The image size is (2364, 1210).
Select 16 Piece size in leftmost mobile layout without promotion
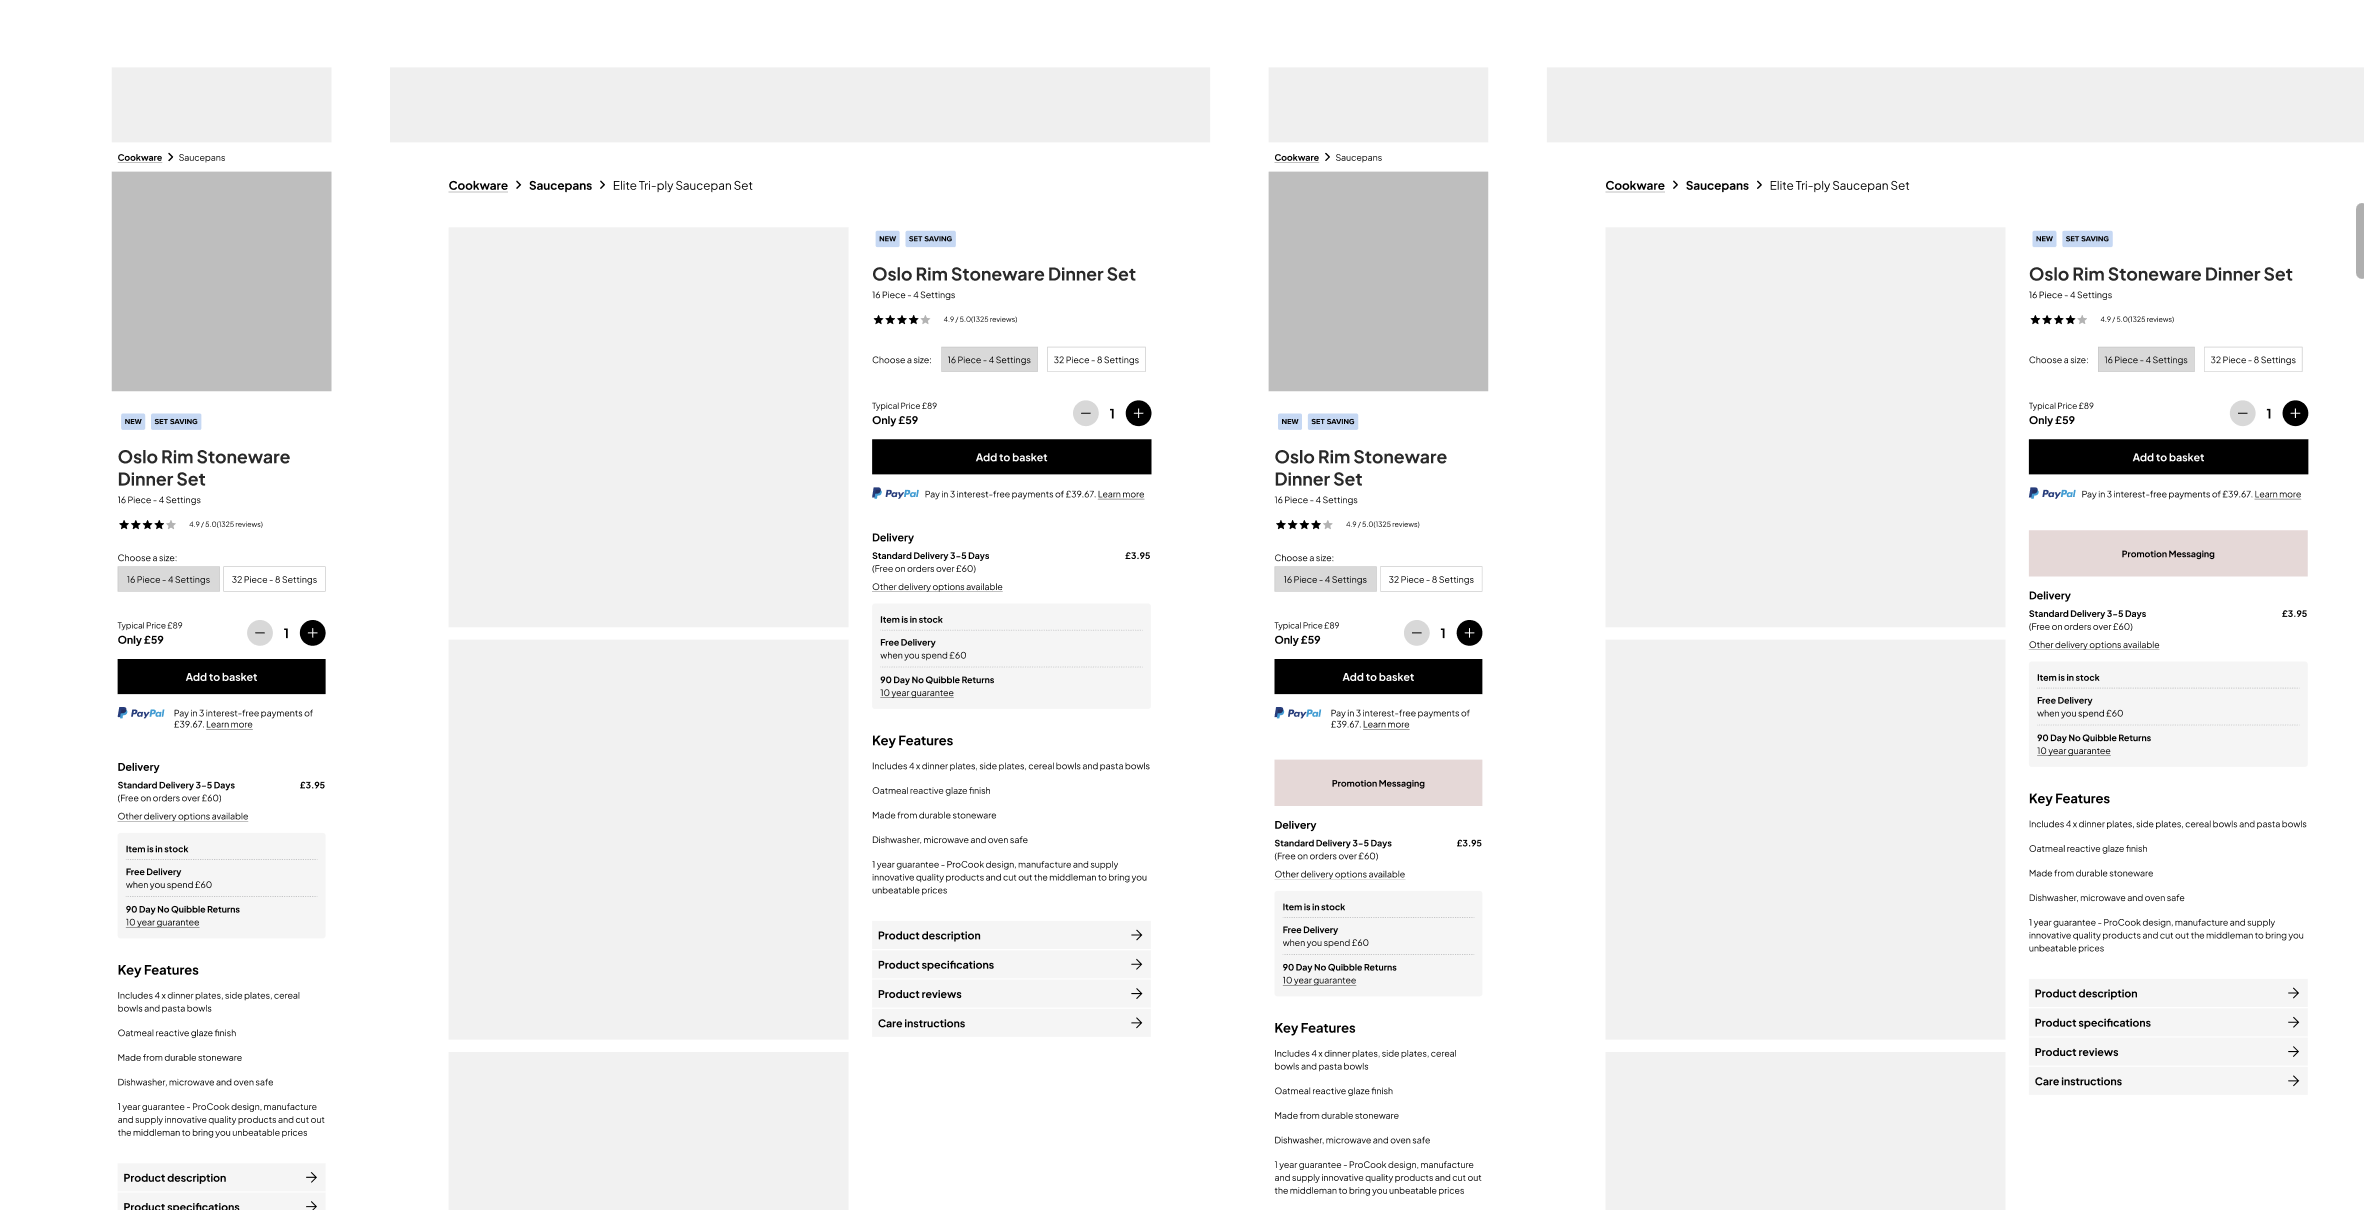[x=168, y=580]
